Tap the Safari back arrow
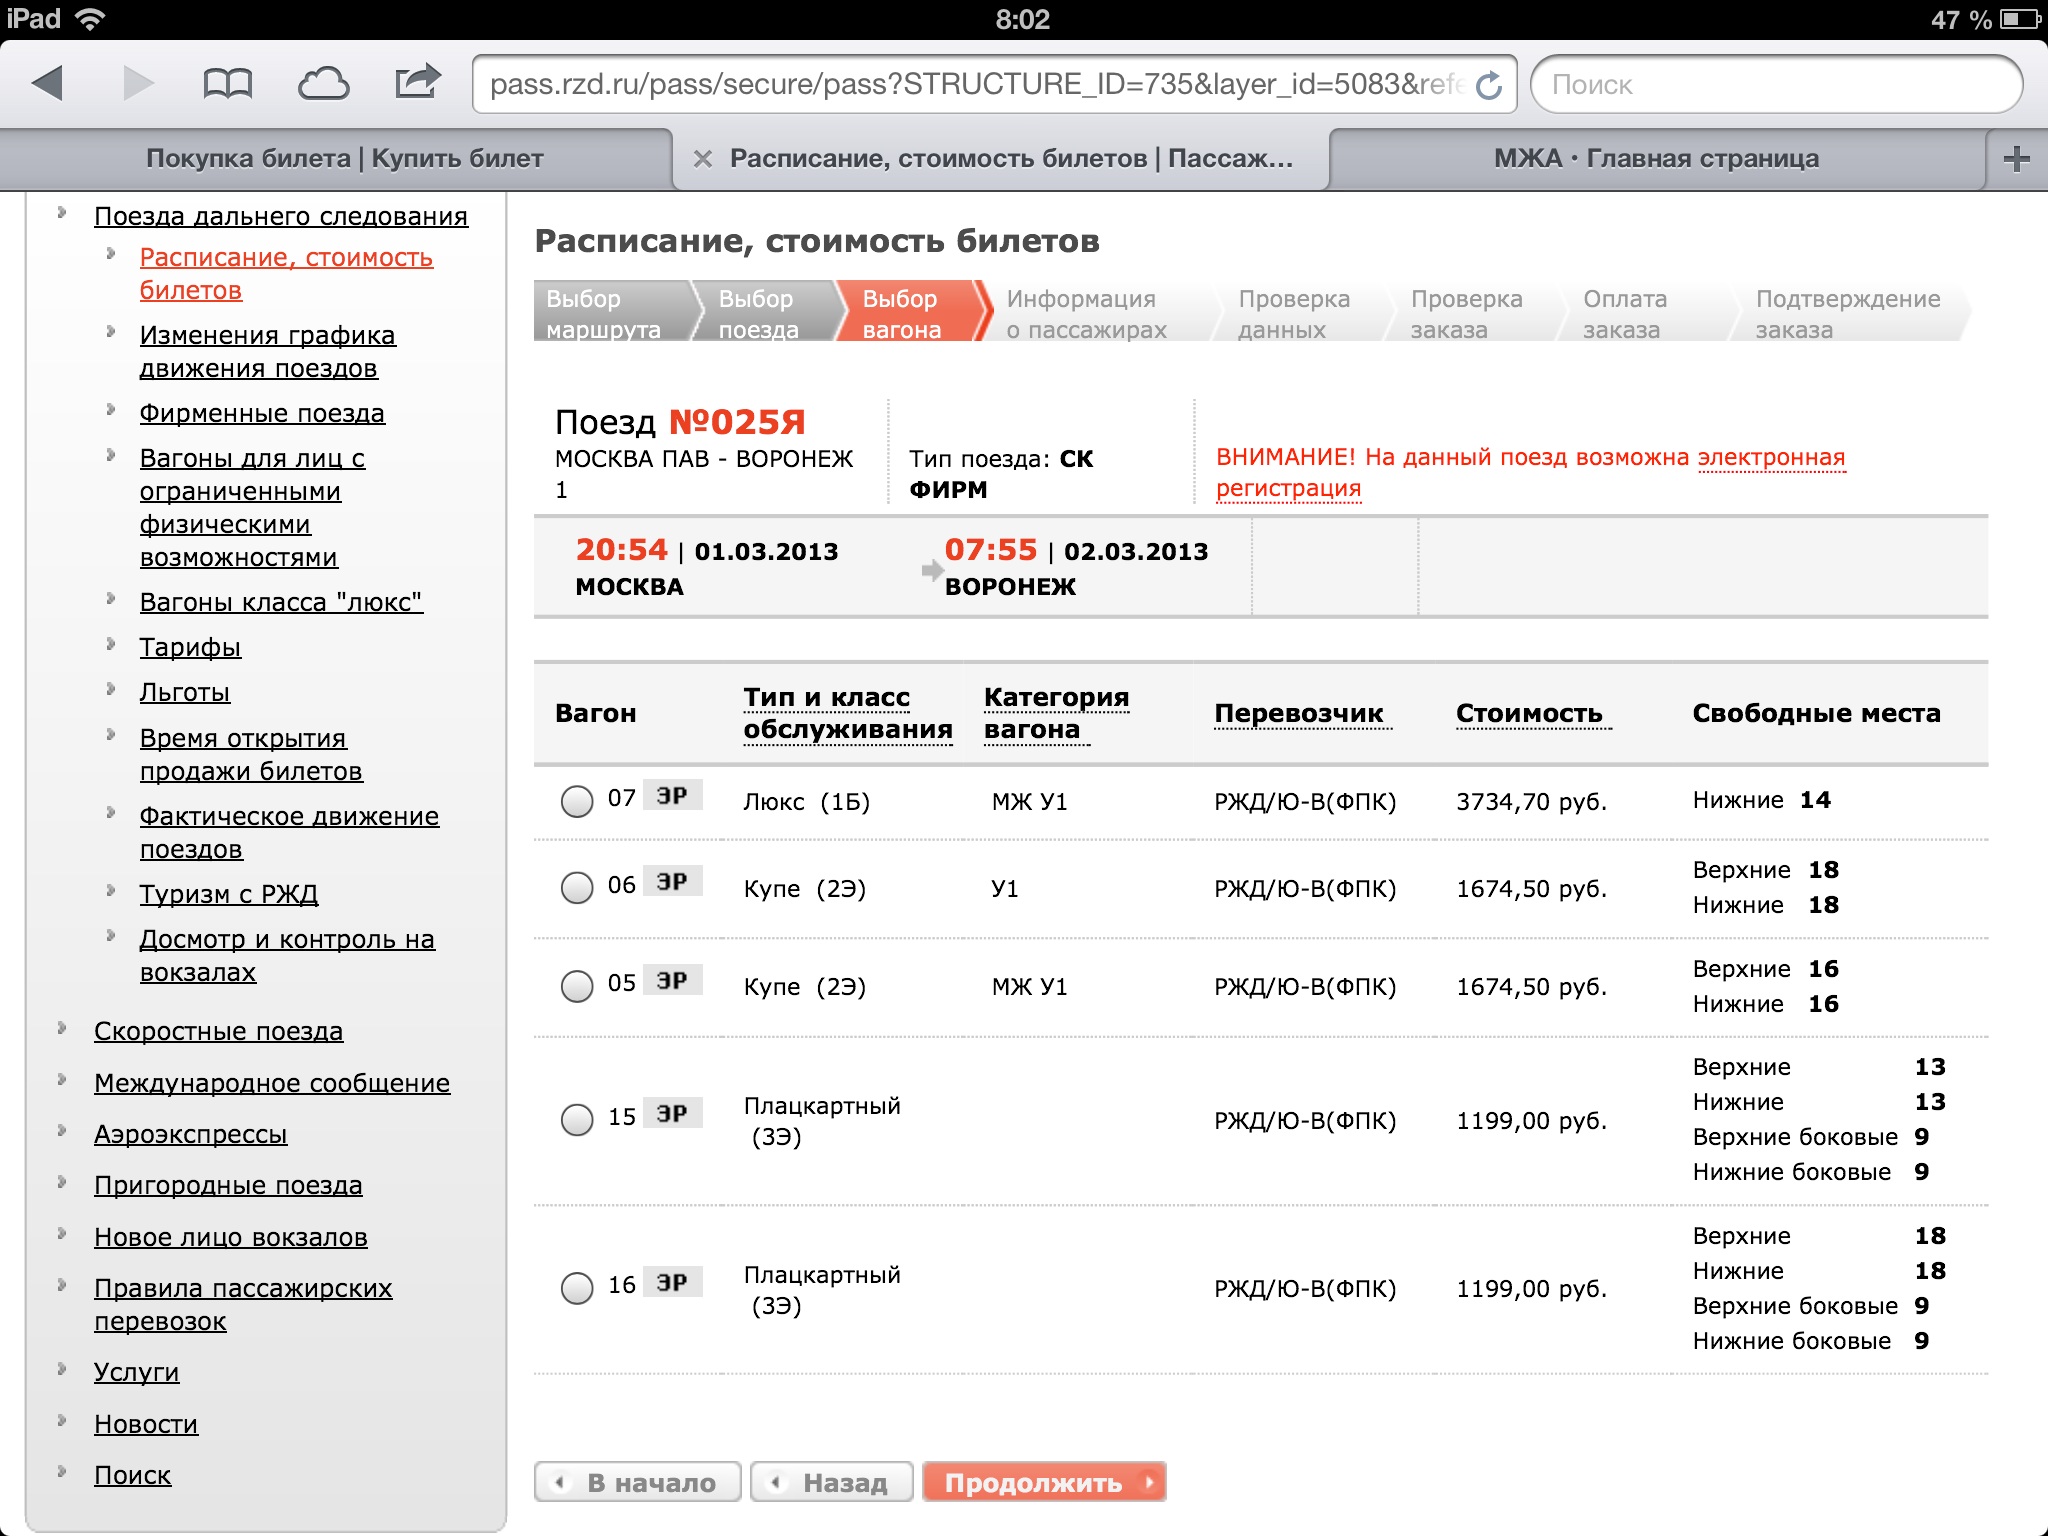This screenshot has width=2048, height=1536. coord(48,84)
